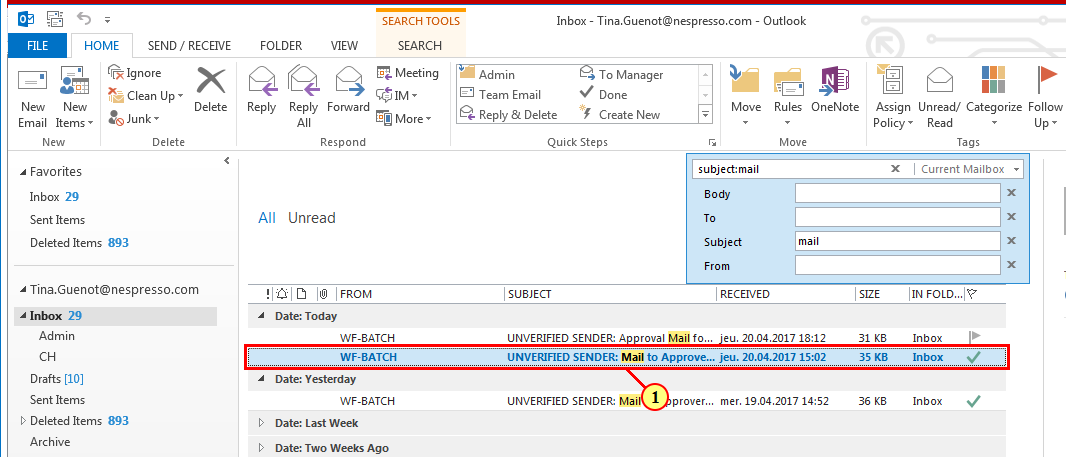Toggle Unread/Read status
Image resolution: width=1066 pixels, height=457 pixels.
coord(940,97)
